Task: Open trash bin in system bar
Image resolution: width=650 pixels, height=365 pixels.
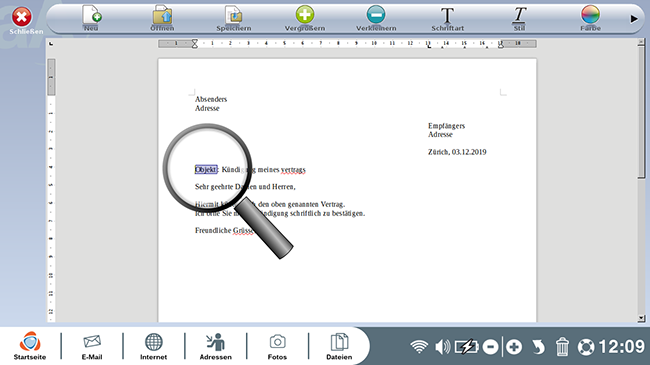Action: coord(562,347)
